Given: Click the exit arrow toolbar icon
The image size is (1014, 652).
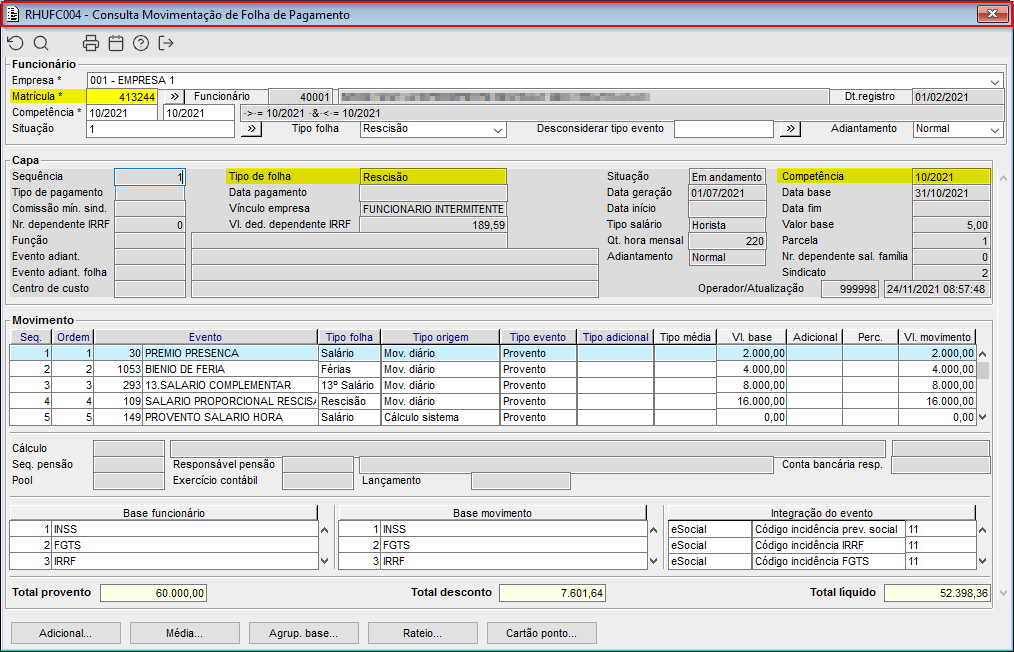Looking at the screenshot, I should pyautogui.click(x=166, y=43).
